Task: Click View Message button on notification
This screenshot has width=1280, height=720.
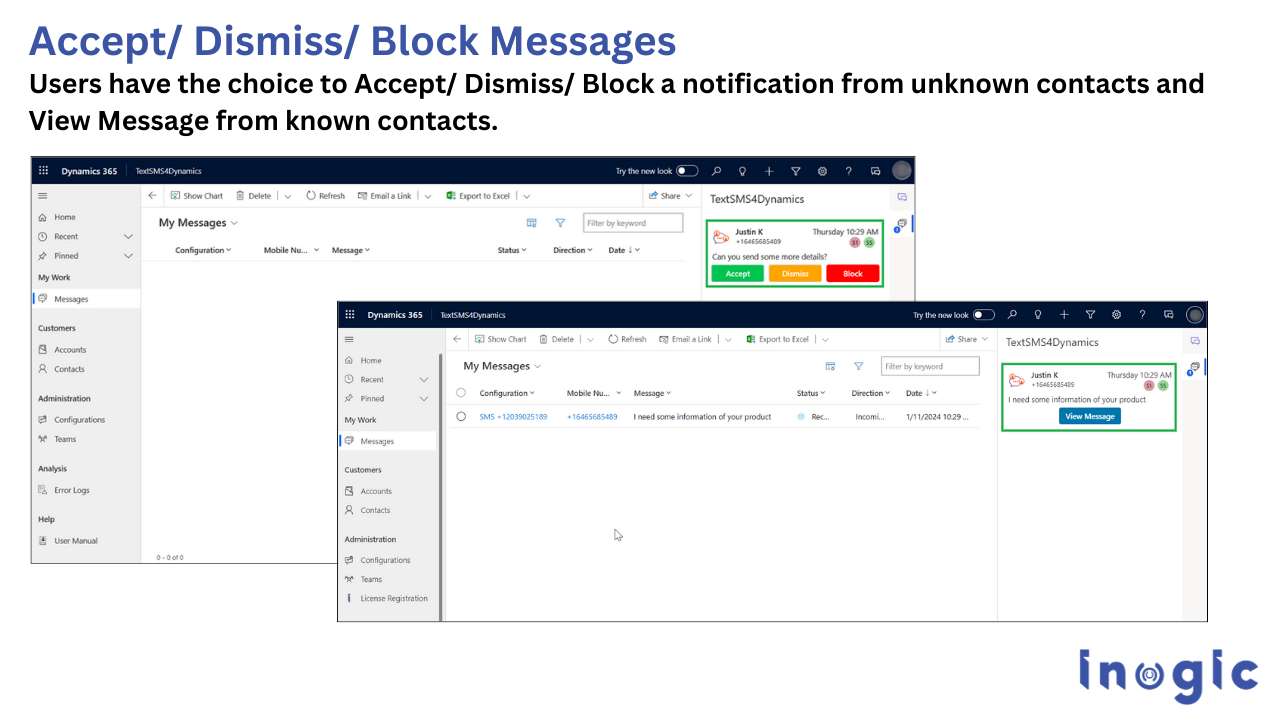Action: (x=1090, y=416)
